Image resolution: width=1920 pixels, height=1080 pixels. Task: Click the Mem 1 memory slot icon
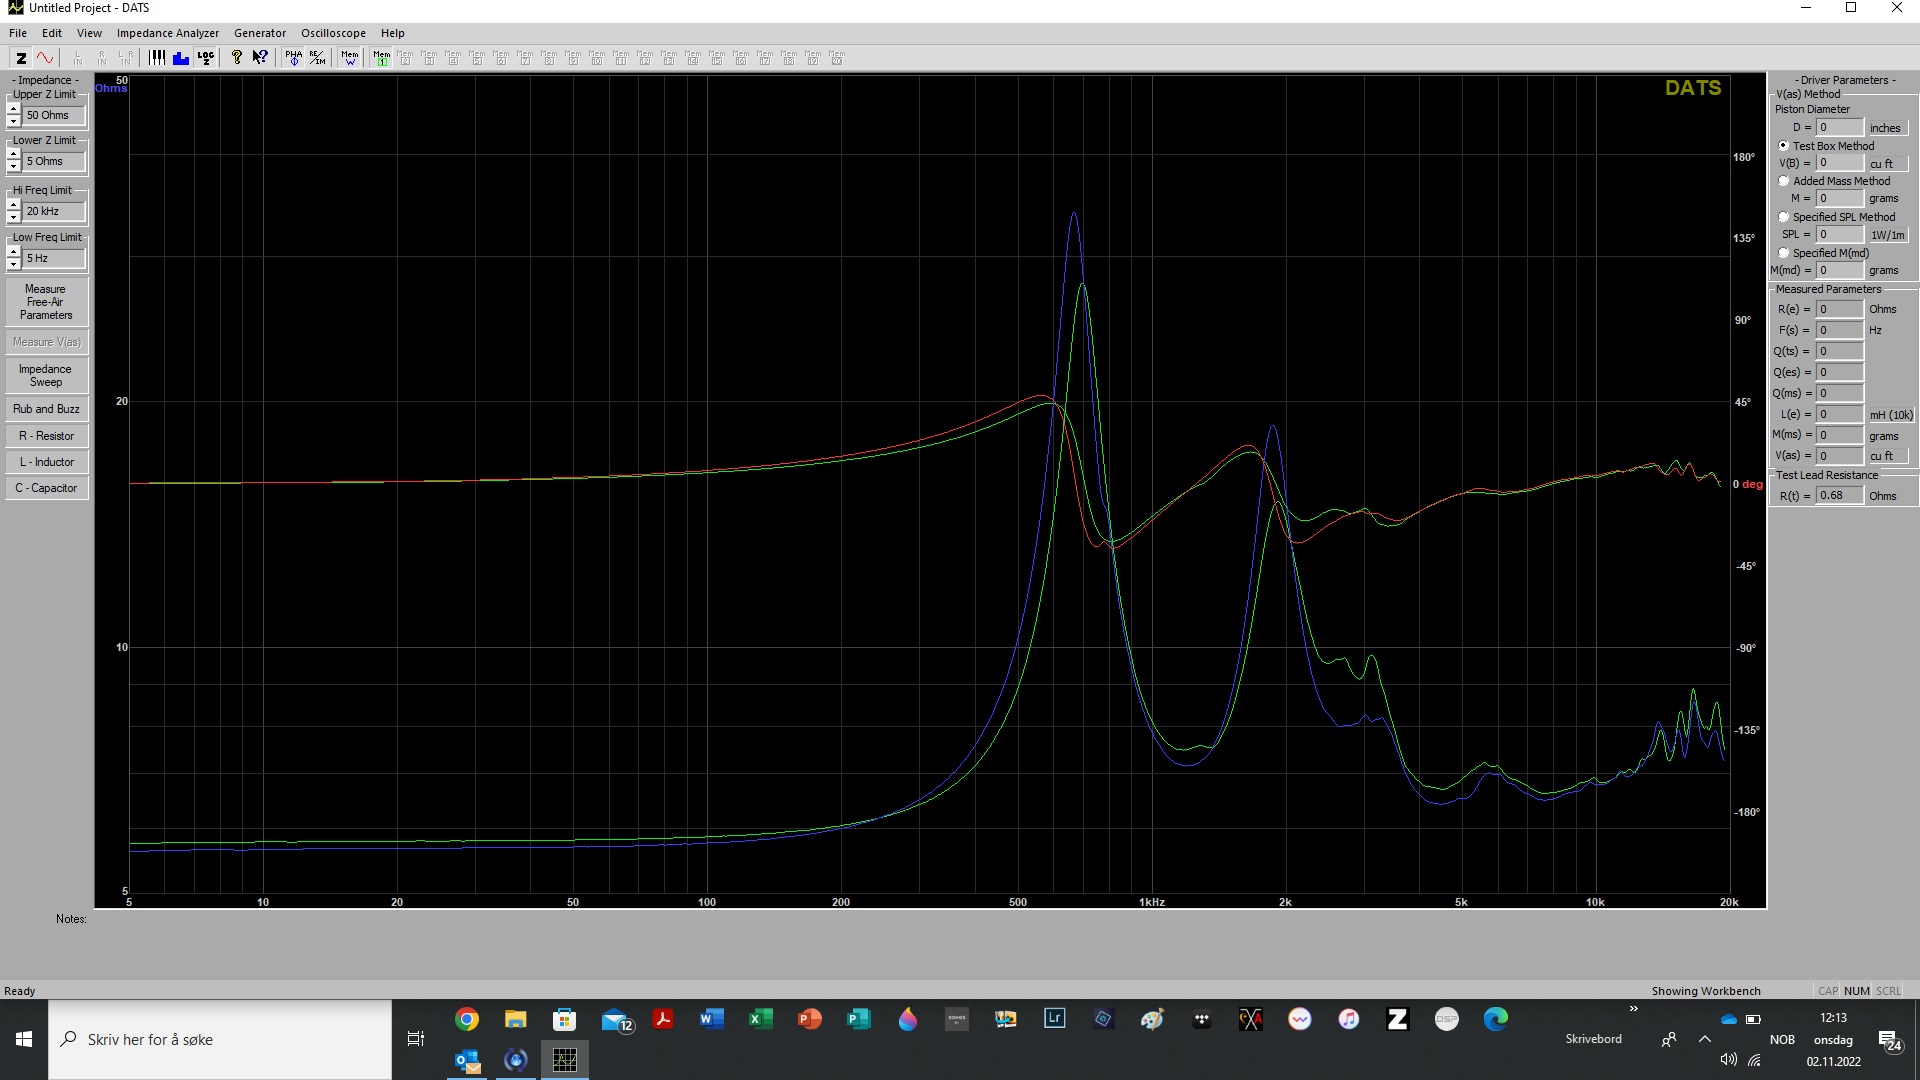[x=381, y=58]
